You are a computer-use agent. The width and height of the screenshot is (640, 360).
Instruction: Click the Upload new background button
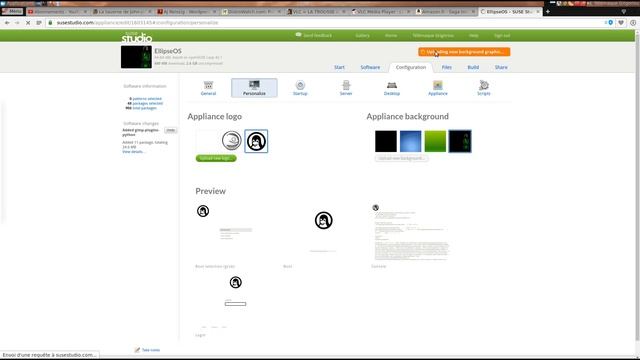click(402, 158)
